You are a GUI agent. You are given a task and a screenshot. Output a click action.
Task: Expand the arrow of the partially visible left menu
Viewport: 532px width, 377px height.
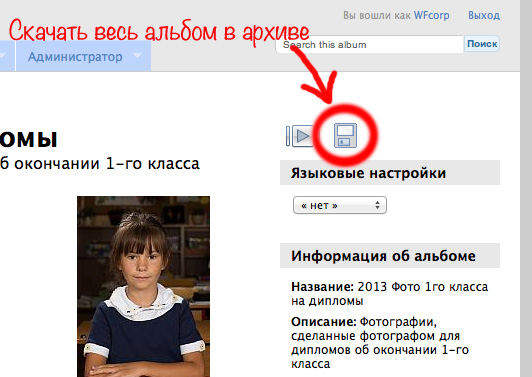(3, 55)
